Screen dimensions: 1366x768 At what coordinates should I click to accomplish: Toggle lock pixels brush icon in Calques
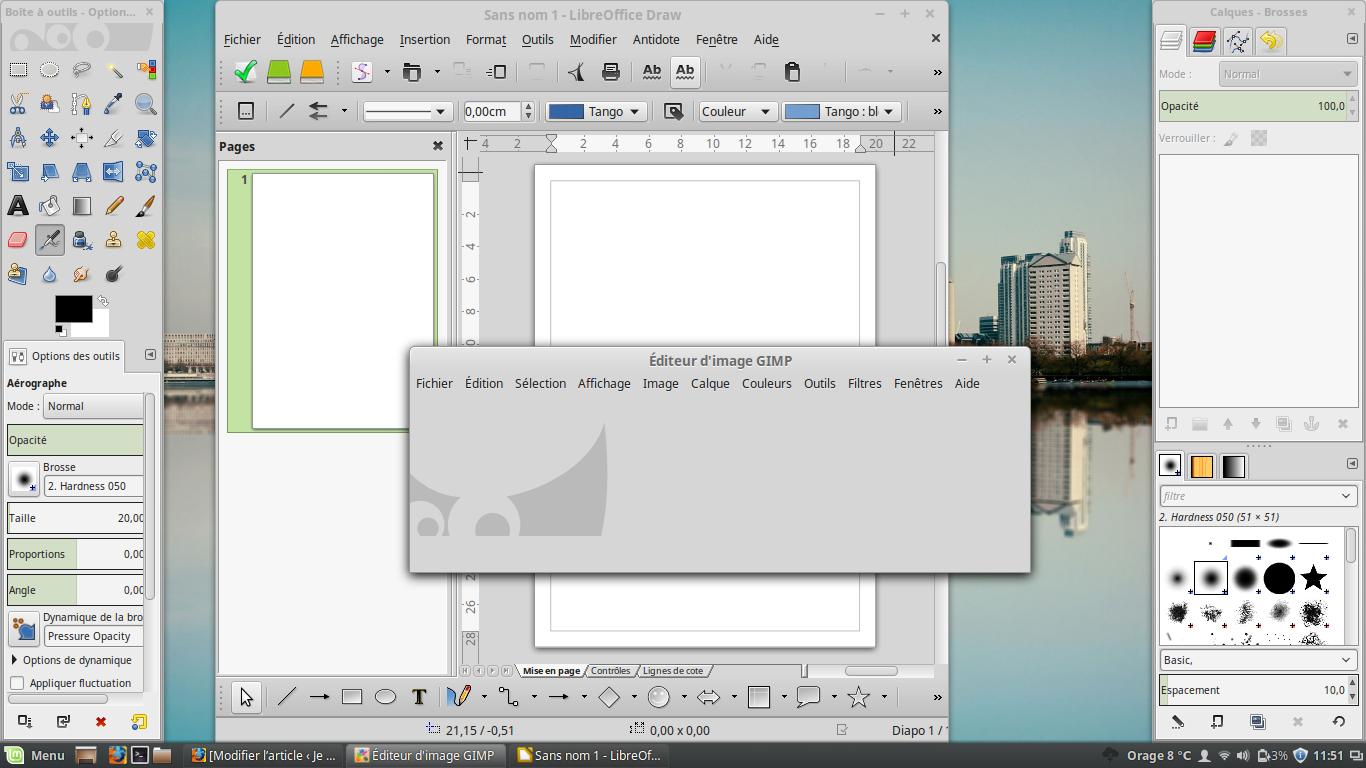(x=1231, y=138)
